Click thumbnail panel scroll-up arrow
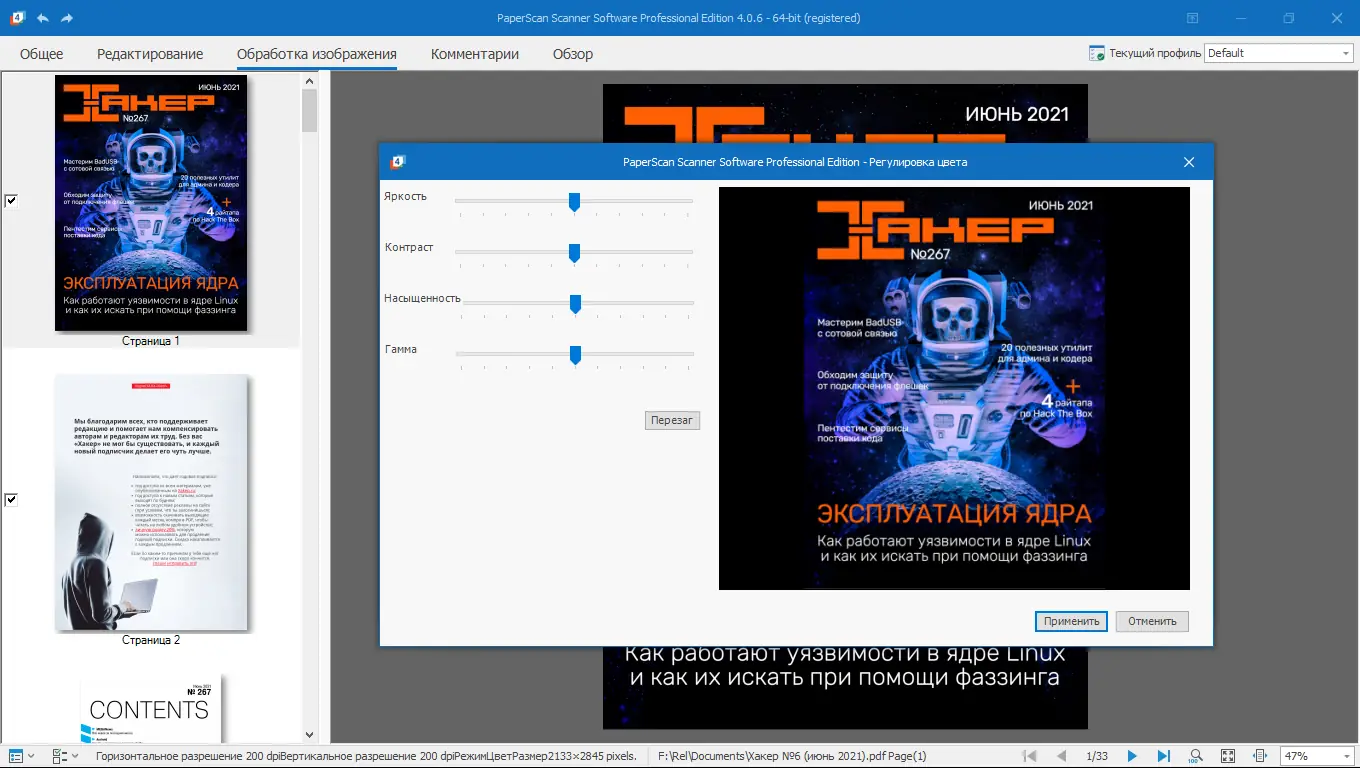 click(x=309, y=79)
